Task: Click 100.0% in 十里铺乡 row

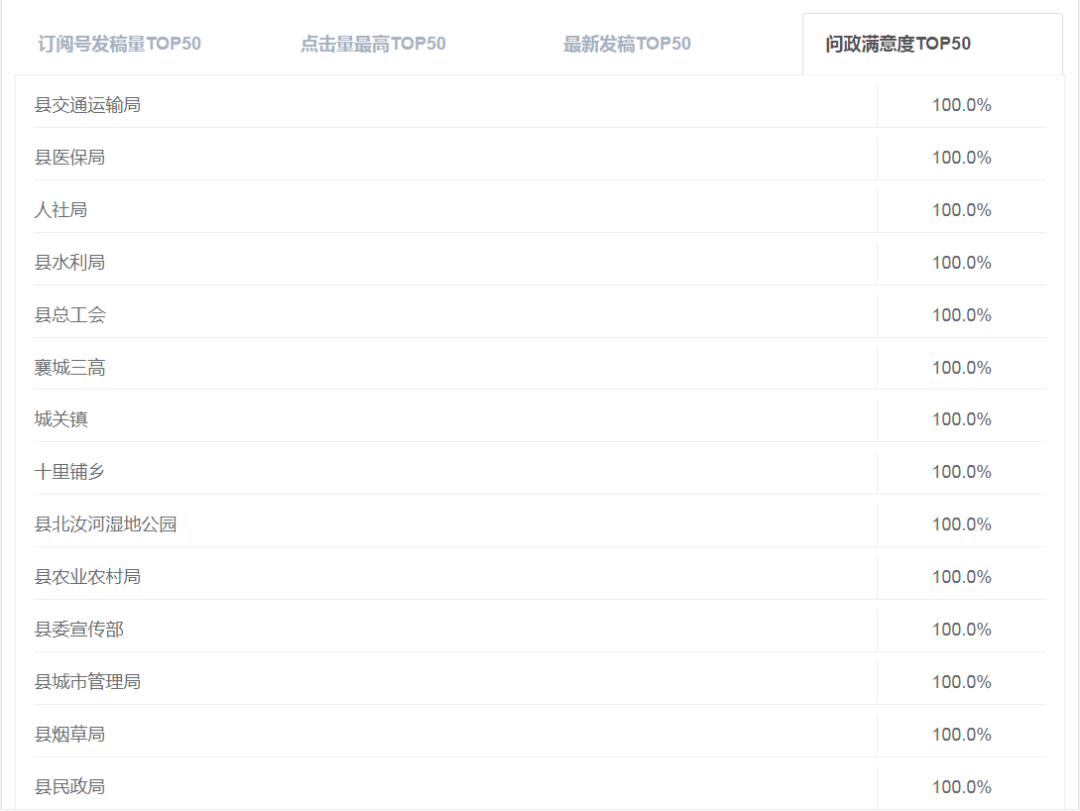Action: 962,472
